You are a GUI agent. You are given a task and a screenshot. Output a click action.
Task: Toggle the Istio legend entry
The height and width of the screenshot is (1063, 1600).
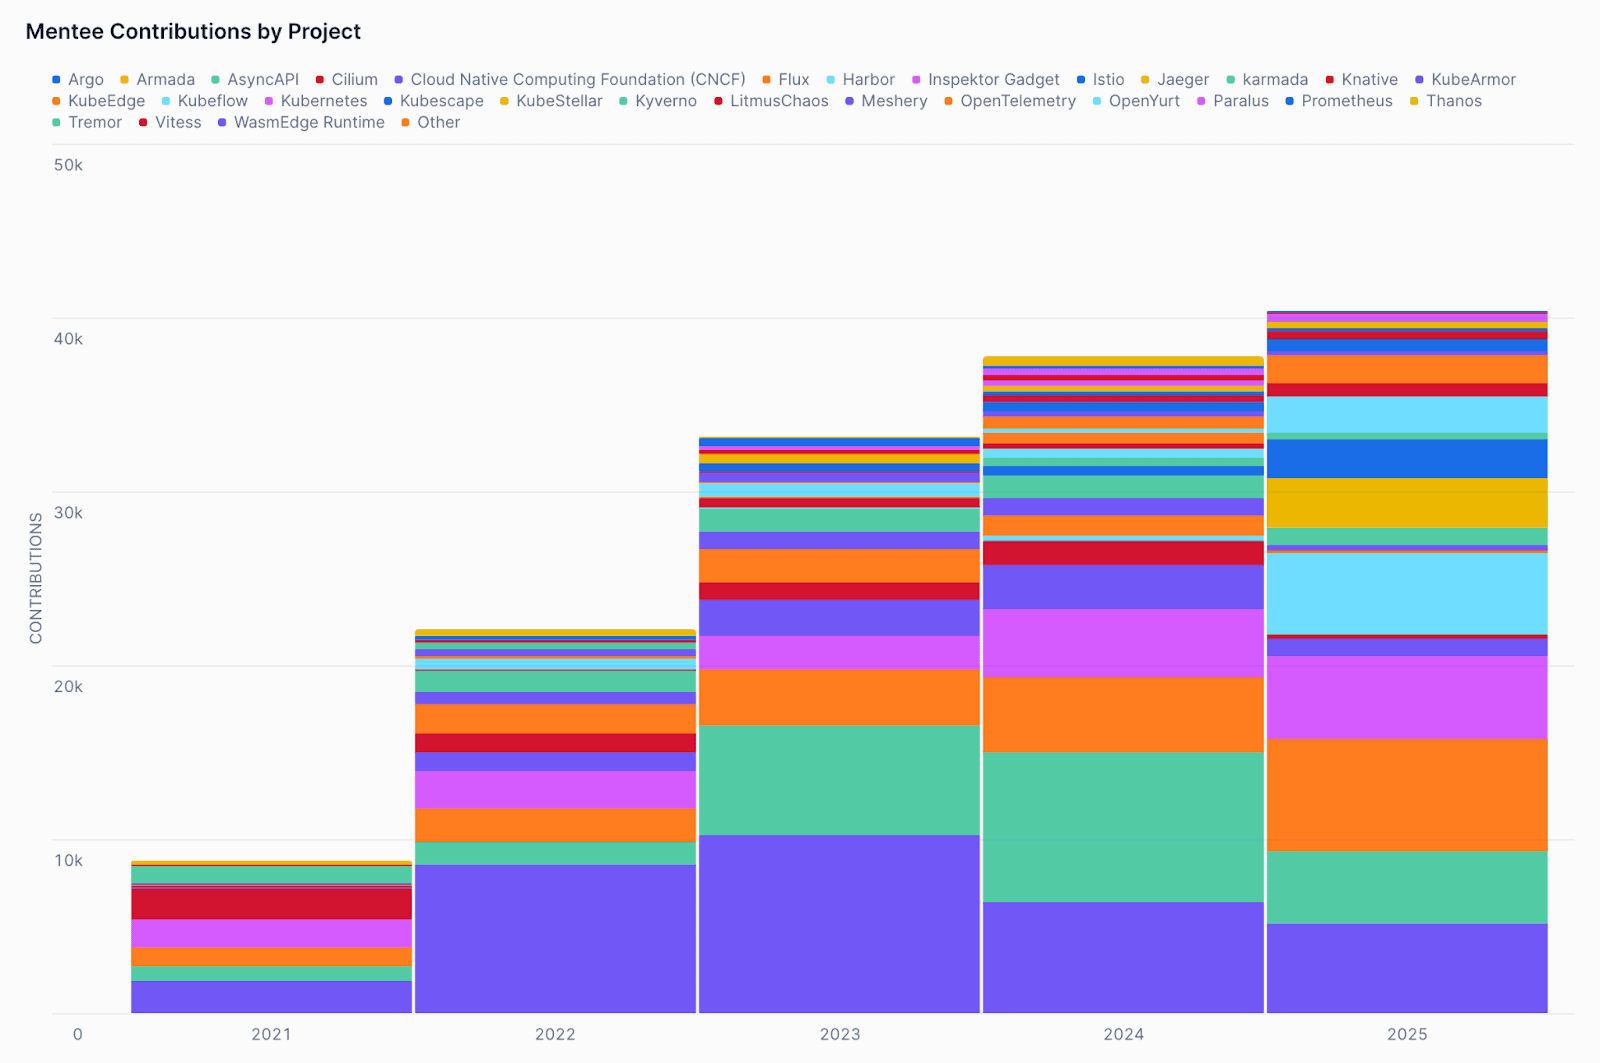point(1079,79)
